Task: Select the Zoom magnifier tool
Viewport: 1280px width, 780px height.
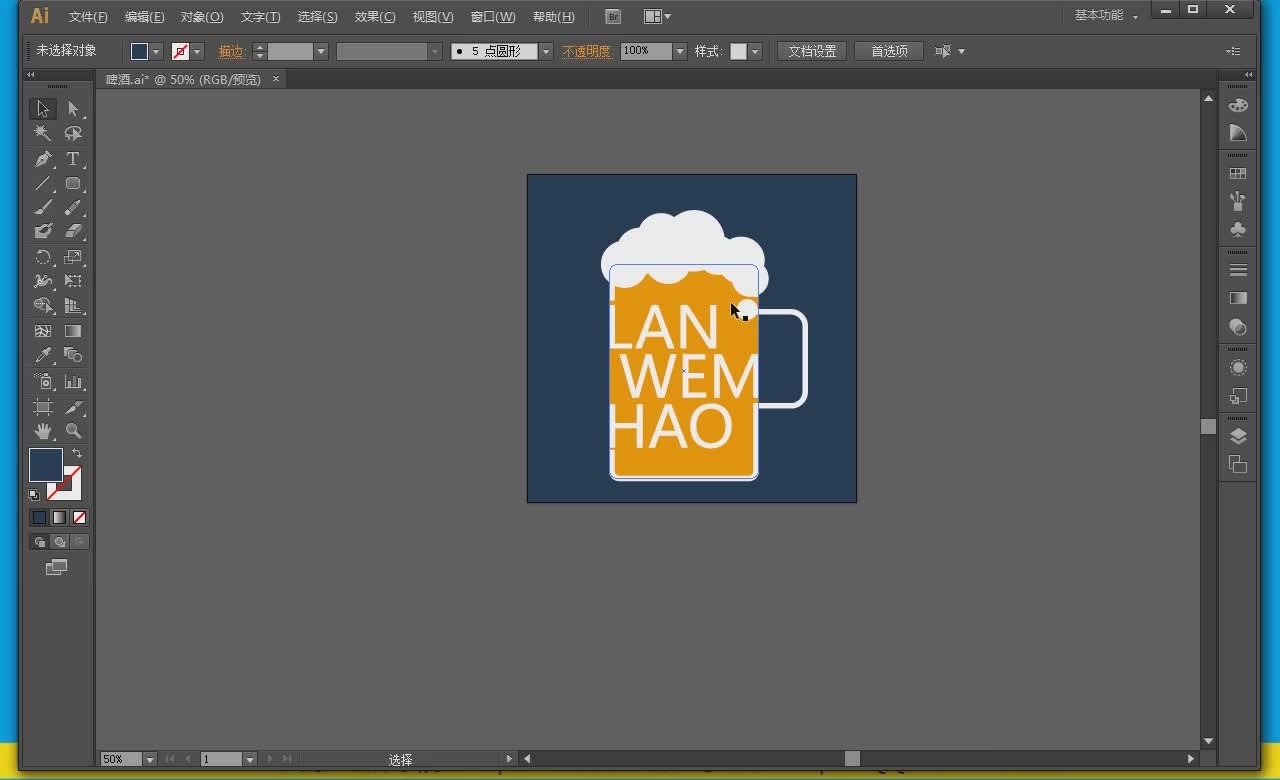Action: (73, 431)
